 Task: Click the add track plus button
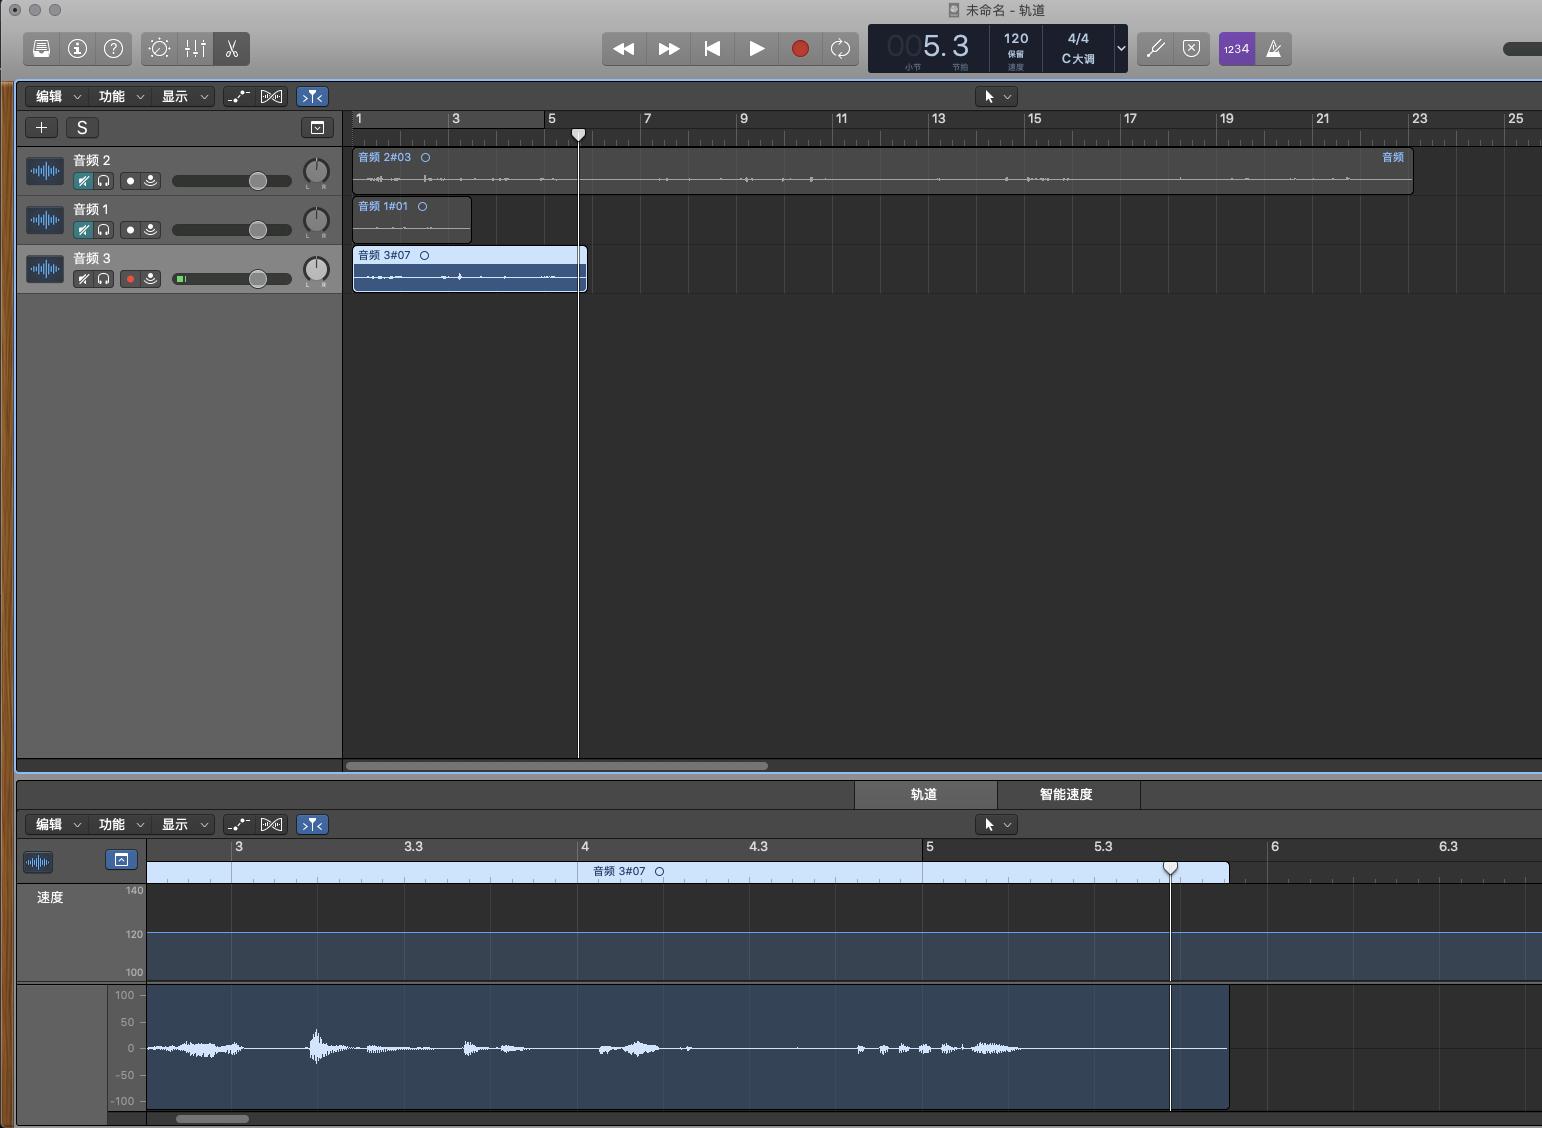[41, 127]
